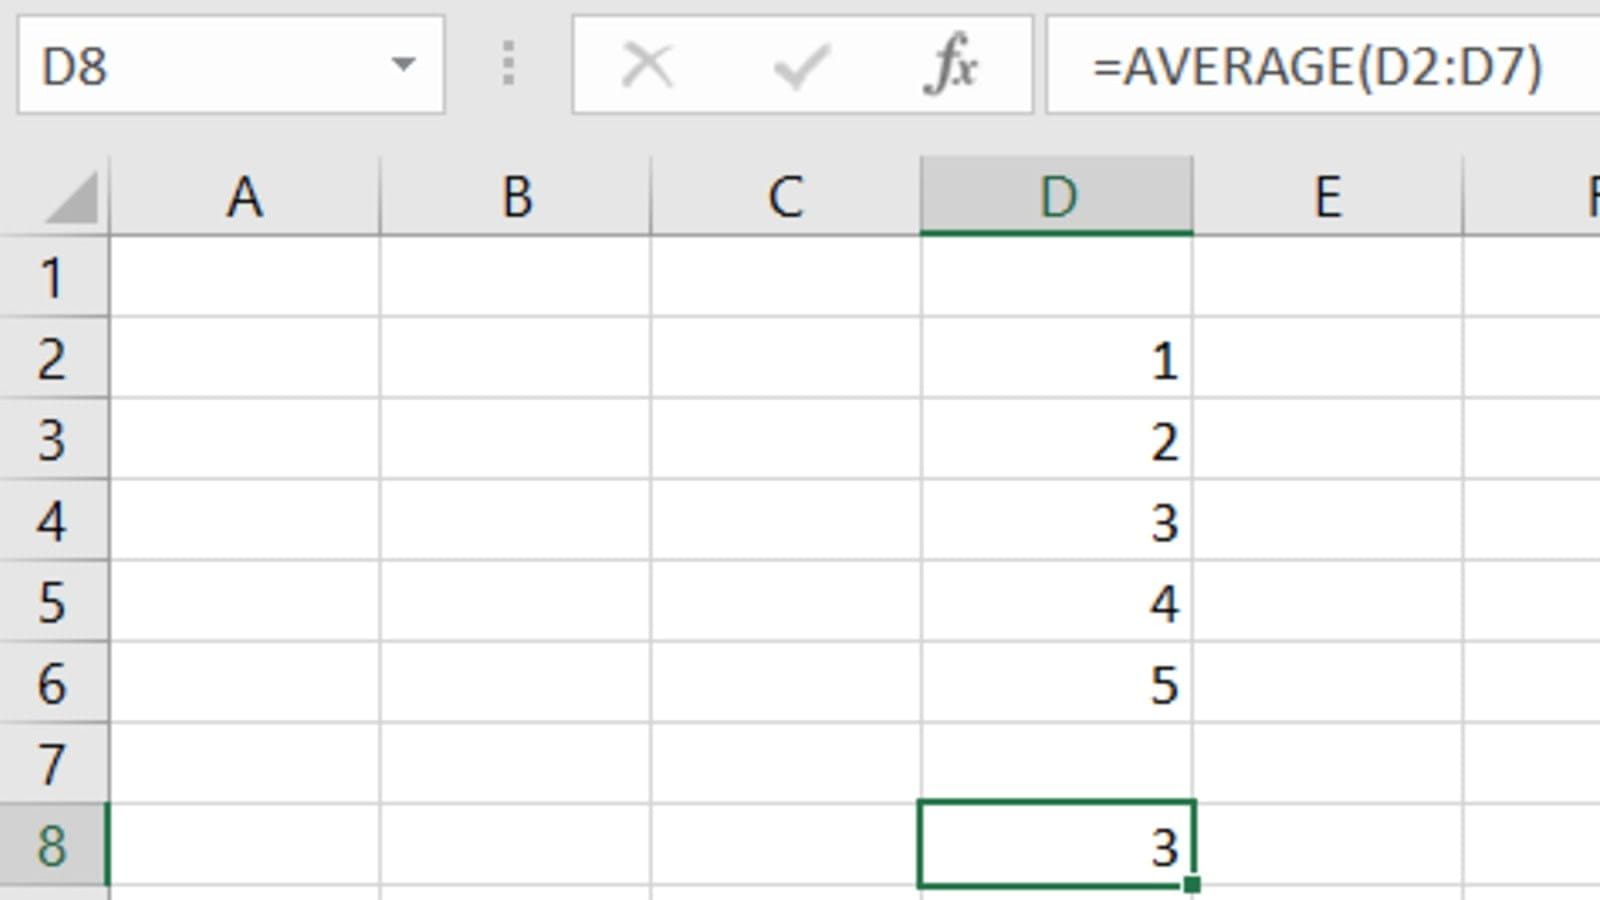This screenshot has width=1600, height=900.
Task: Click cell D2 containing value 1
Action: [1057, 359]
